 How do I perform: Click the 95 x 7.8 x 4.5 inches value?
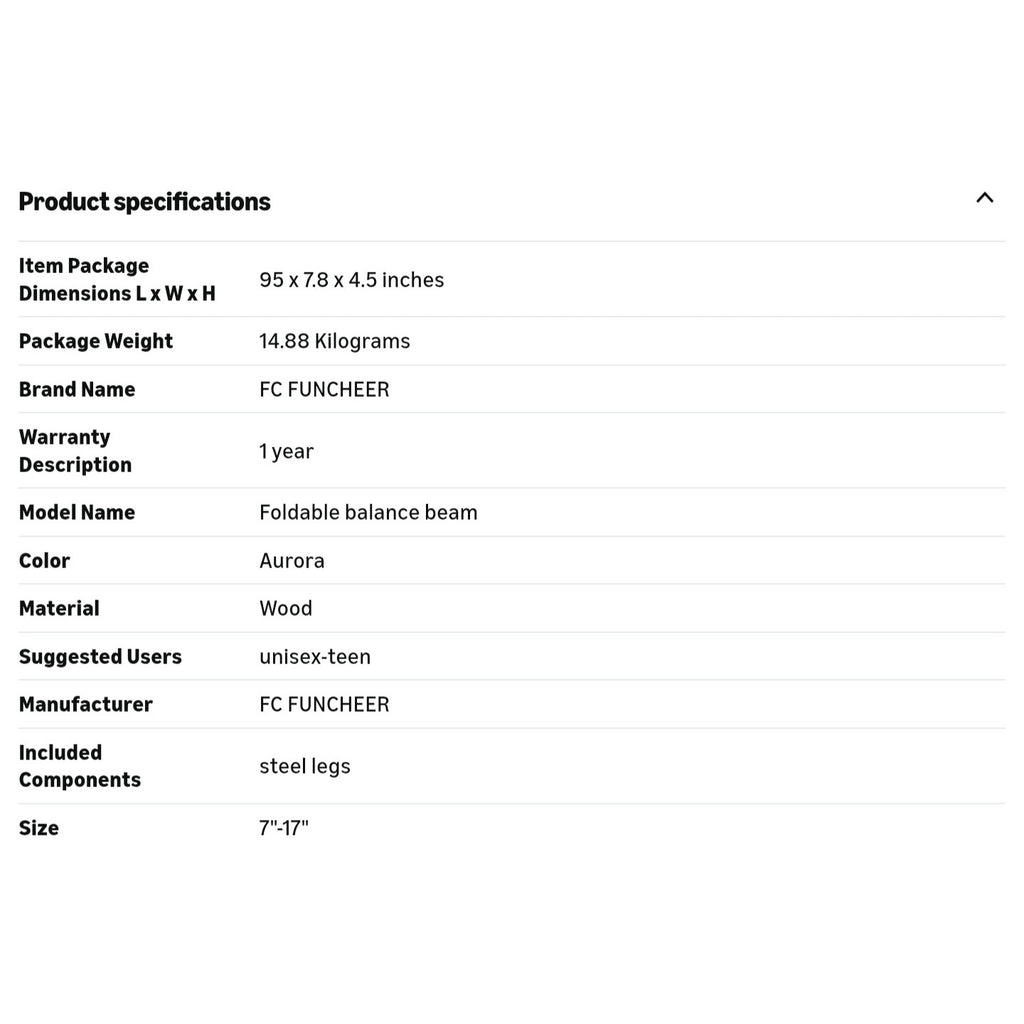point(351,280)
